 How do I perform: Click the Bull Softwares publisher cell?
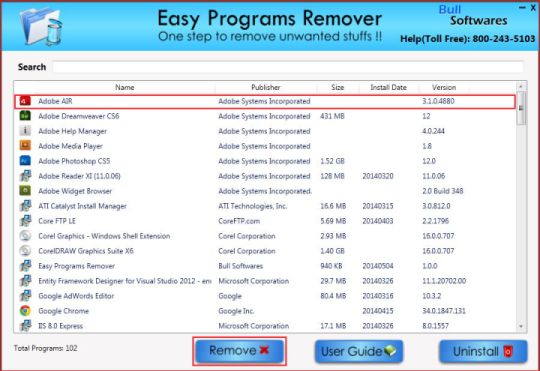240,266
